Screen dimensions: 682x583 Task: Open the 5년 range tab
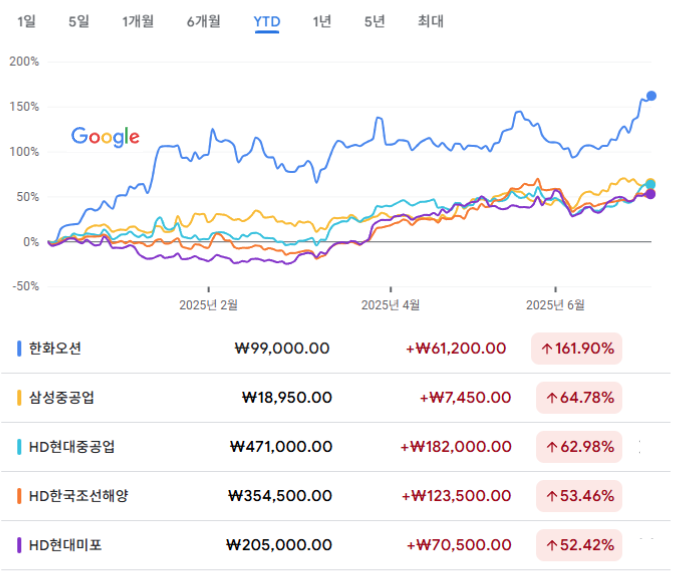click(374, 21)
